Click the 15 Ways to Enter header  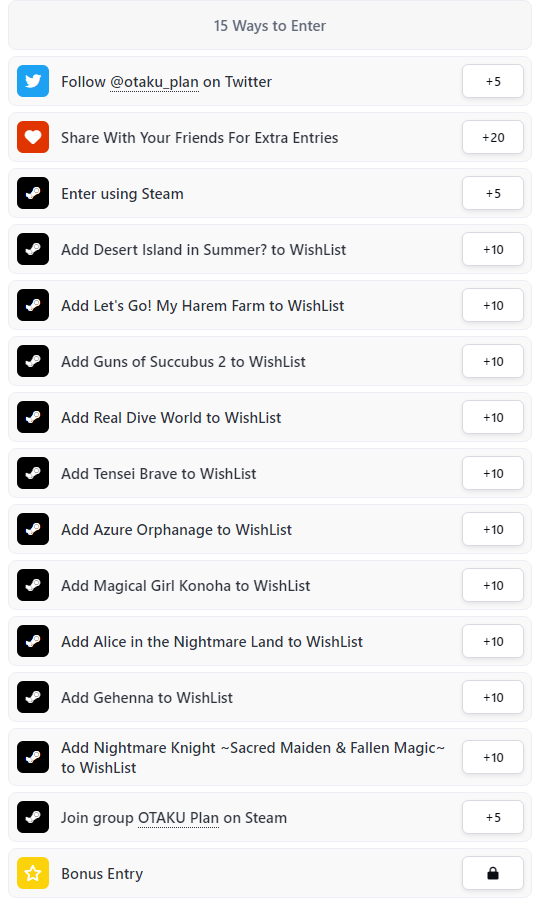tap(270, 25)
